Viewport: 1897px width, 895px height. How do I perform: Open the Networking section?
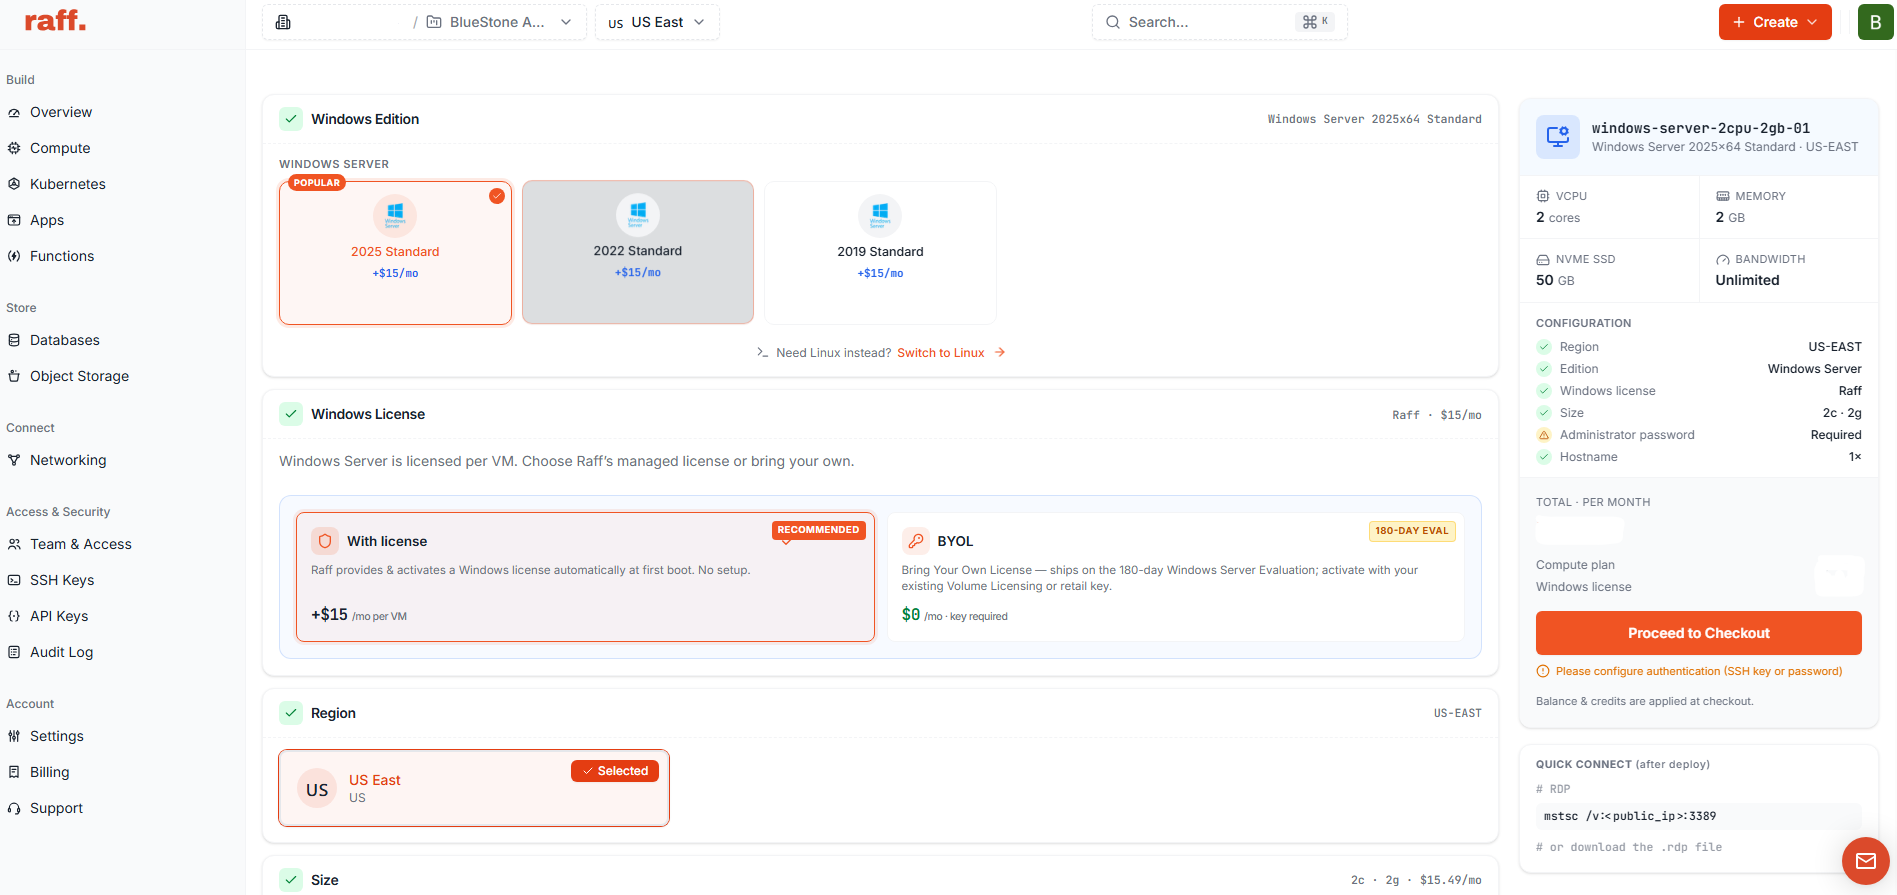pyautogui.click(x=68, y=460)
